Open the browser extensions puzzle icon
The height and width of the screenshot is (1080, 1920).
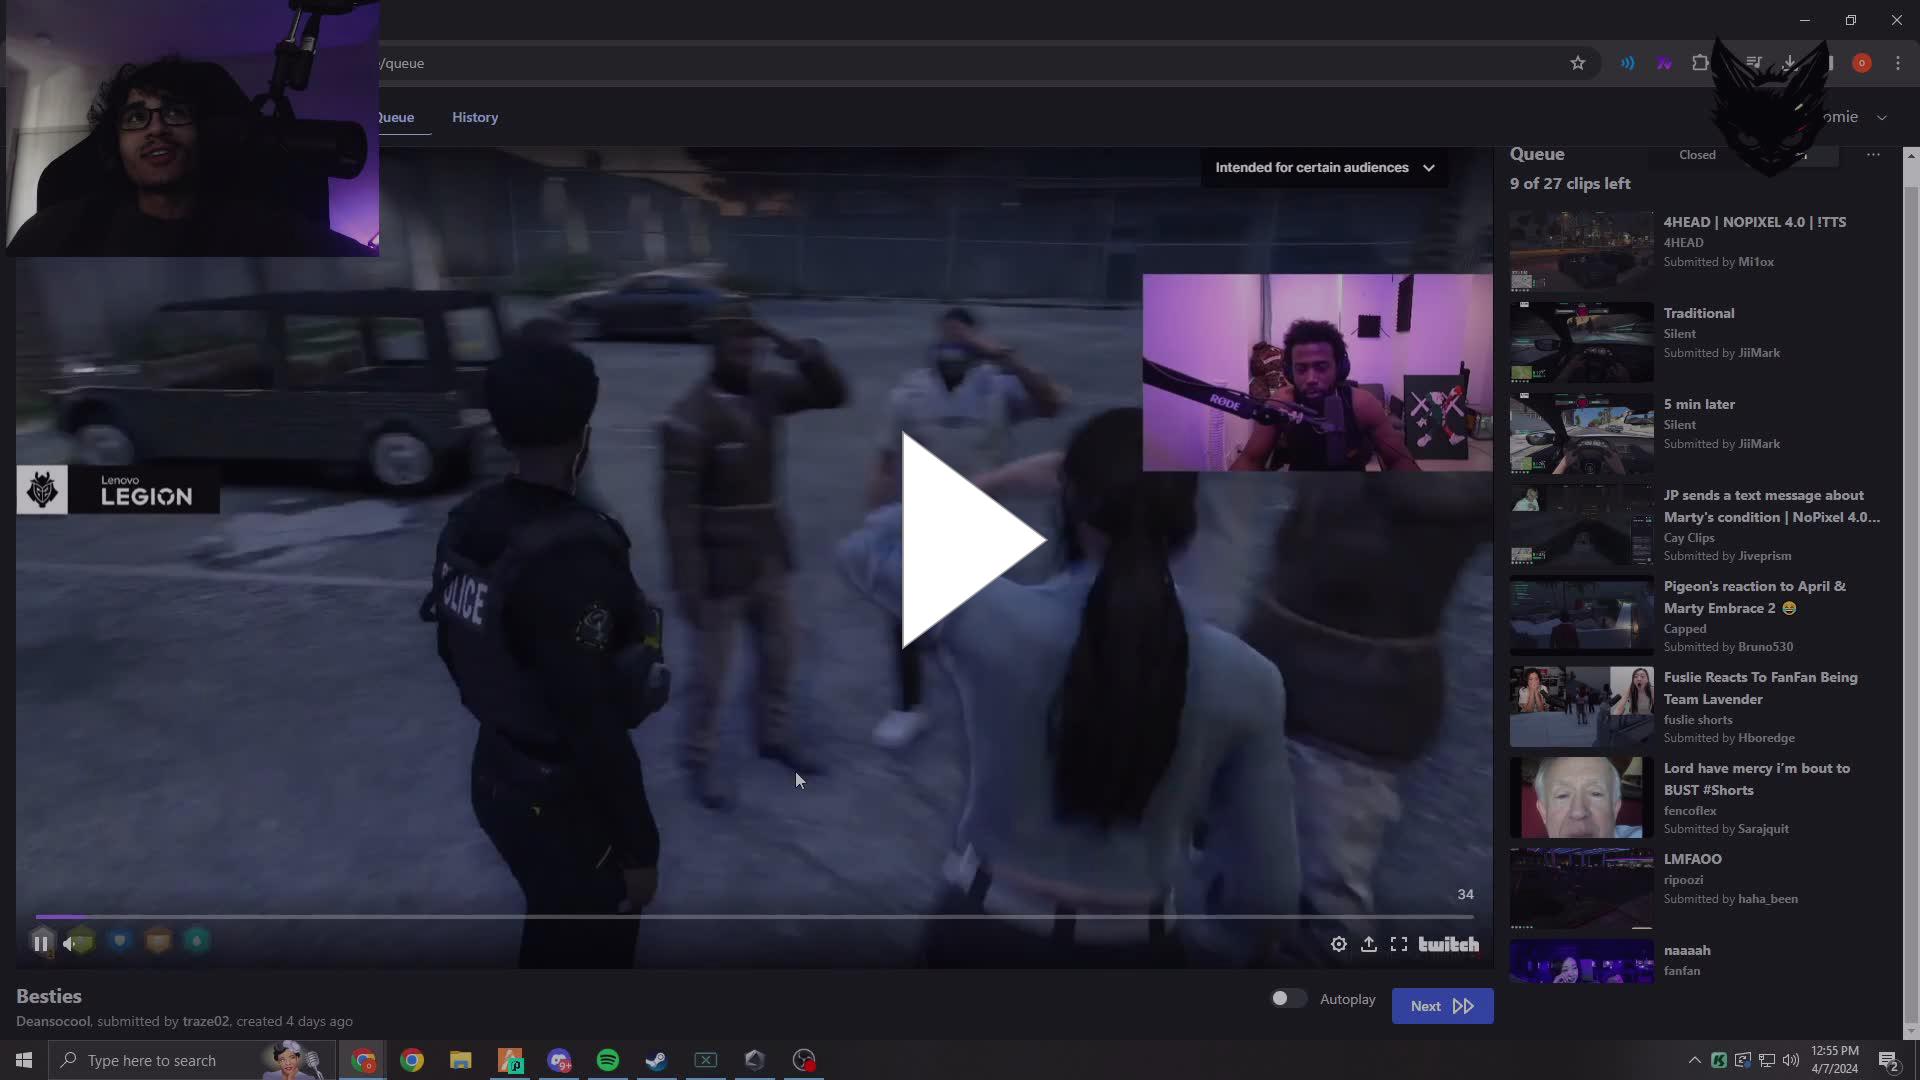coord(1700,62)
